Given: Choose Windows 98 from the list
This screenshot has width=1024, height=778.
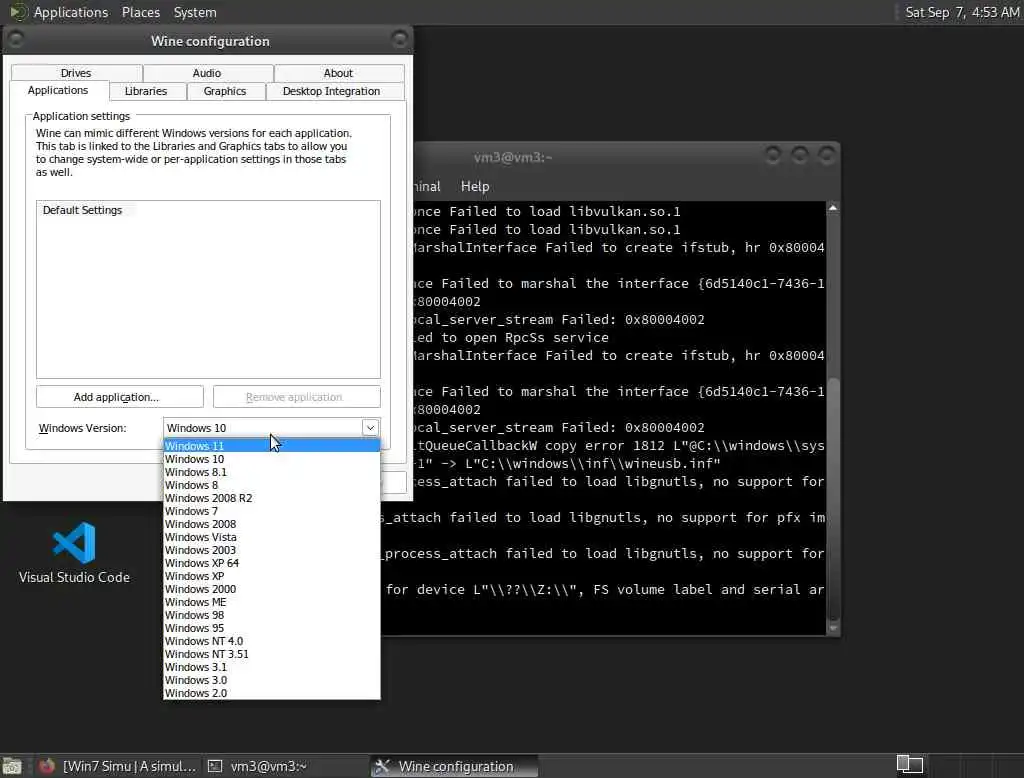Looking at the screenshot, I should 272,615.
